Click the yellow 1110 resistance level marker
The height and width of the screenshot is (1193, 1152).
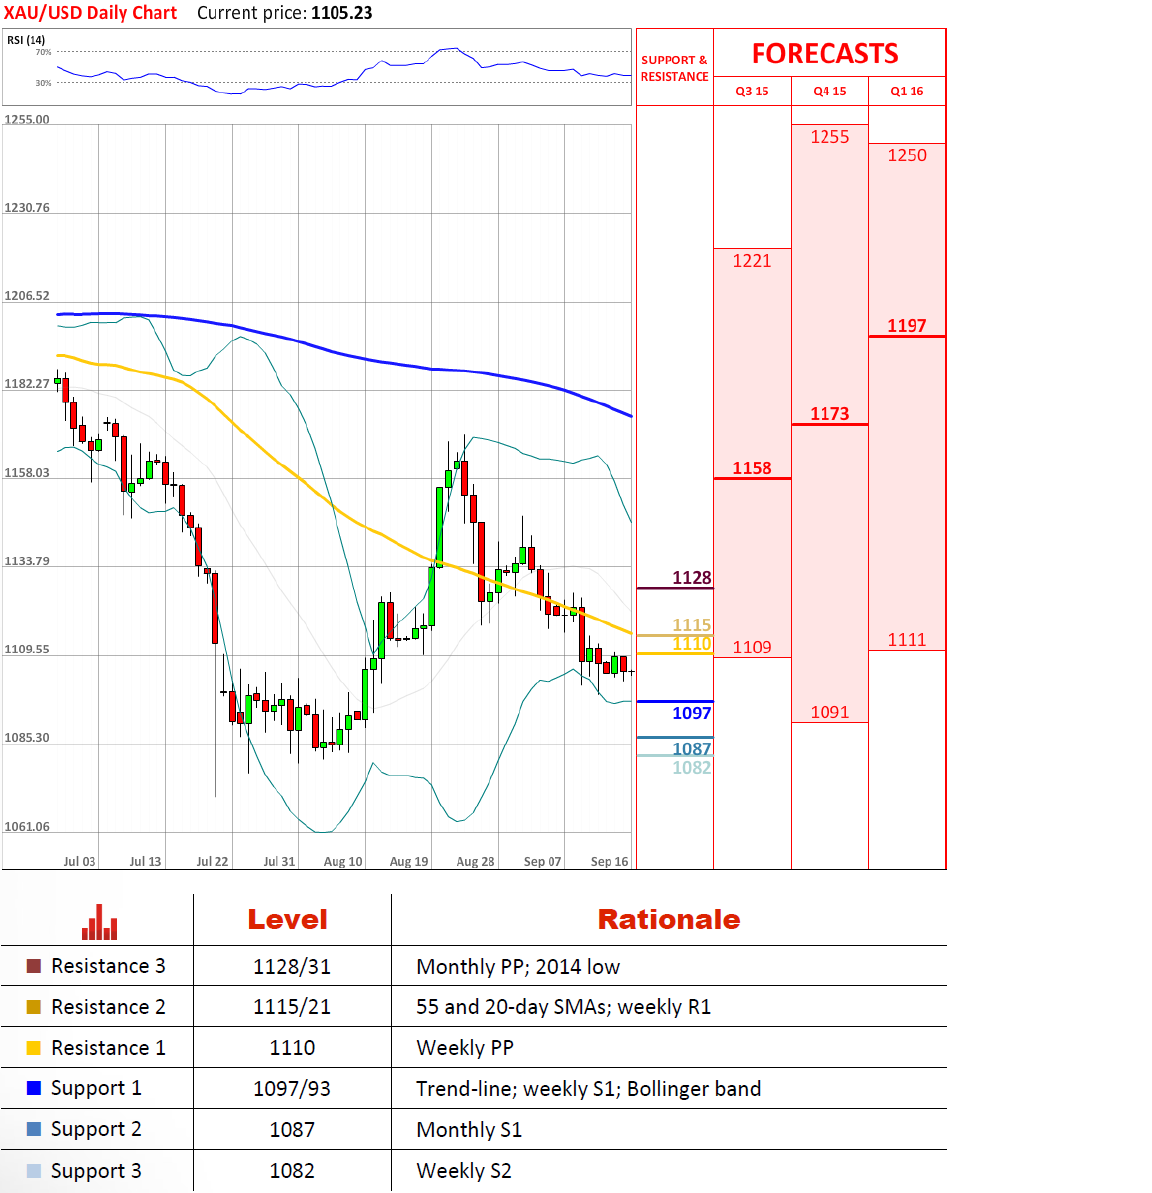coord(692,644)
